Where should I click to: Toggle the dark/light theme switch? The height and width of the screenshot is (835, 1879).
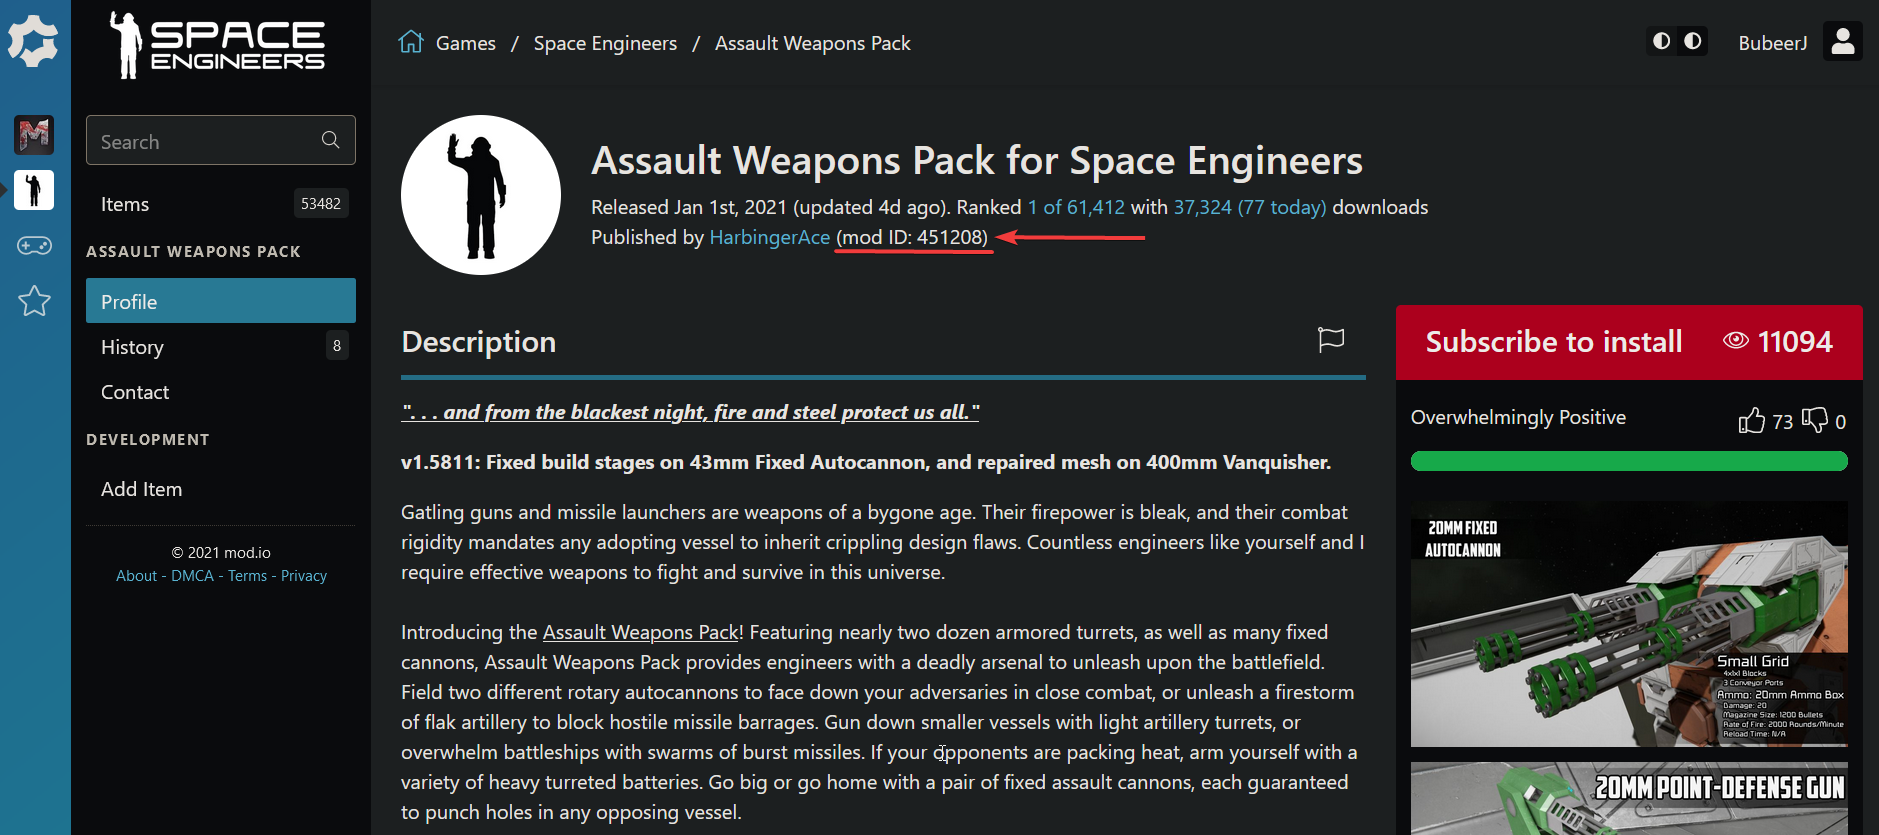[x=1677, y=42]
